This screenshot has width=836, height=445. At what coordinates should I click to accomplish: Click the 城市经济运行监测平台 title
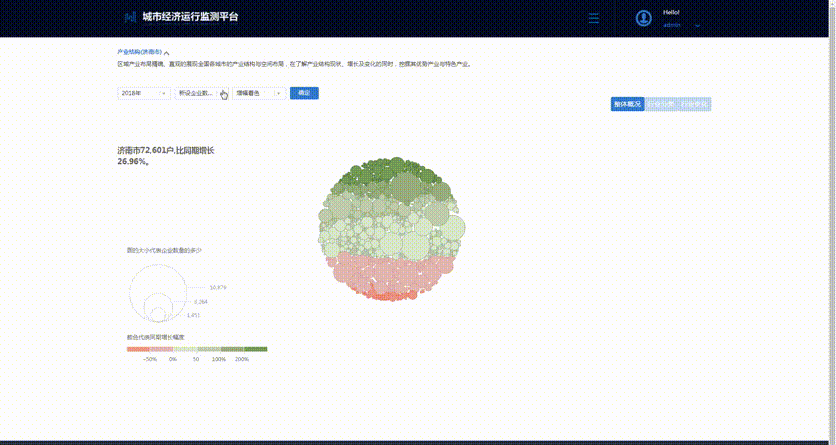point(190,17)
